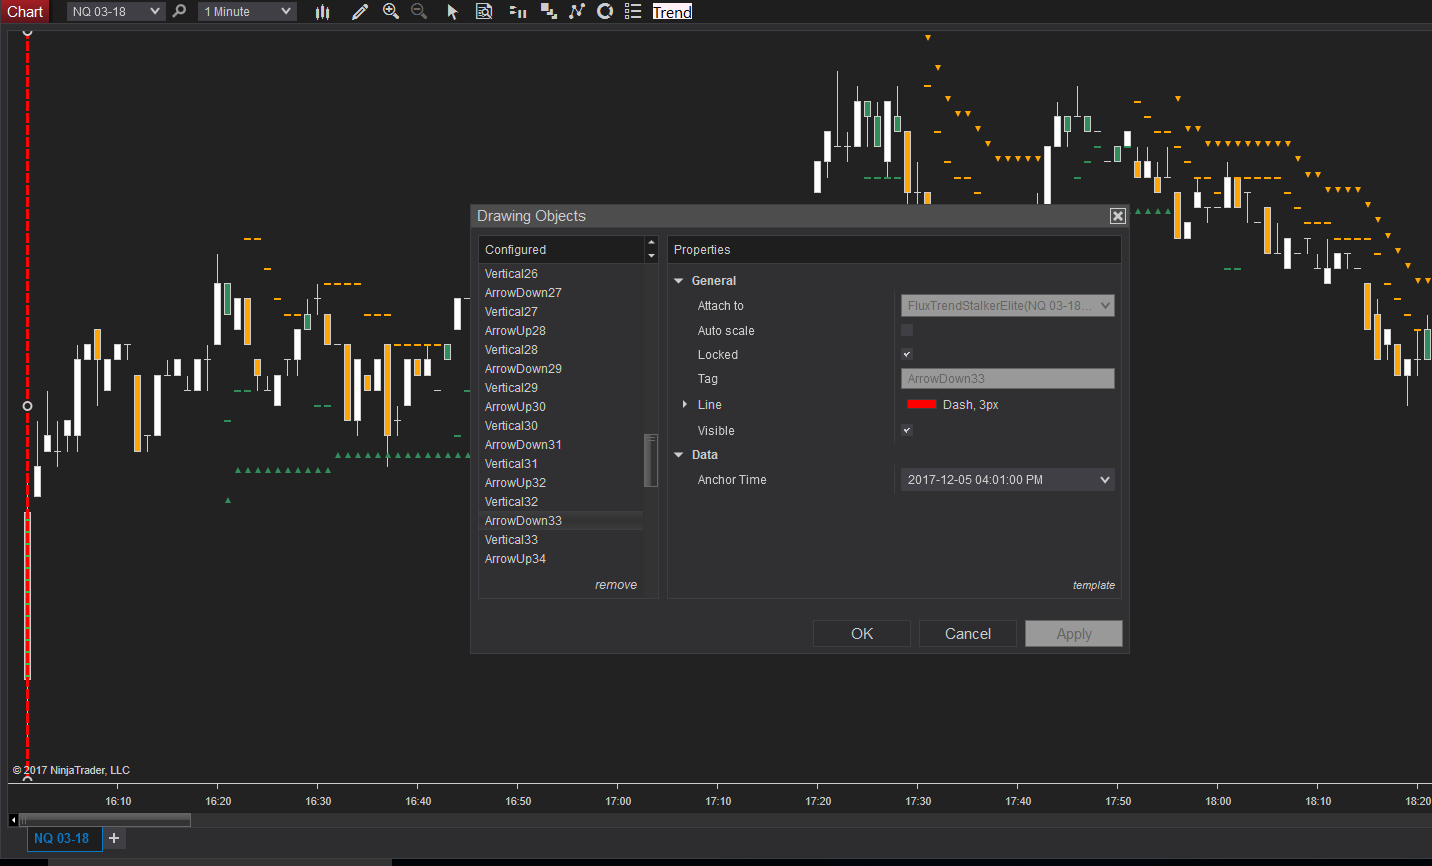Uncheck the Locked checkbox

[x=907, y=354]
